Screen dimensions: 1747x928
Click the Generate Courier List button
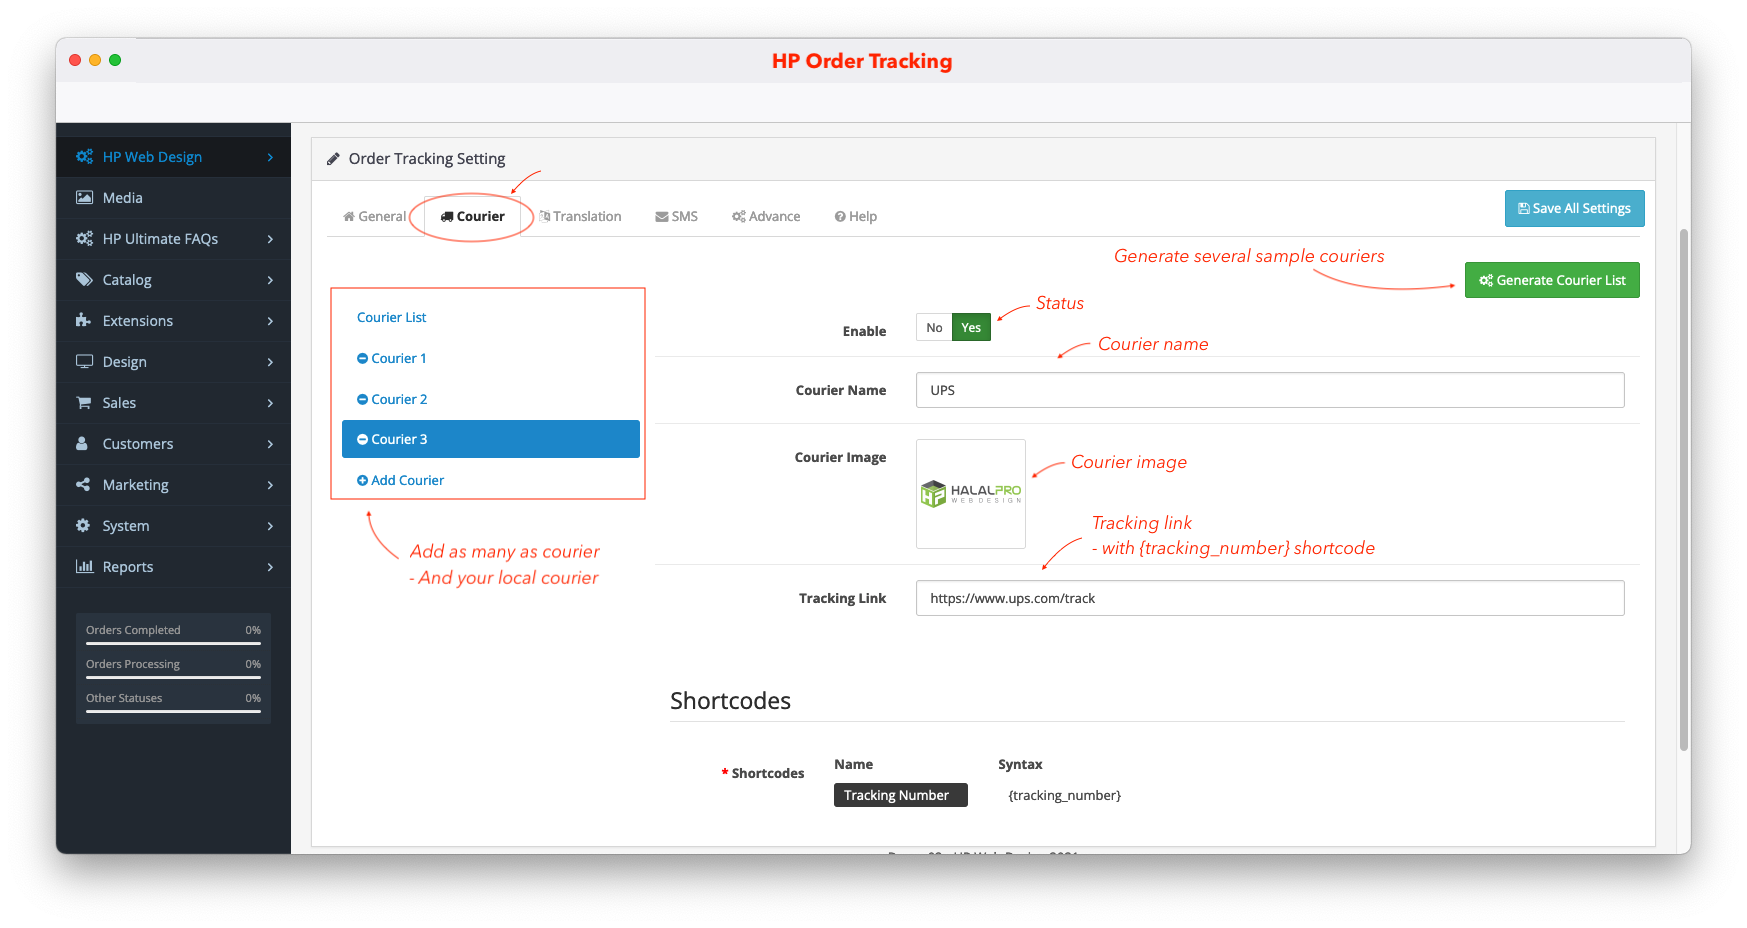click(x=1551, y=281)
